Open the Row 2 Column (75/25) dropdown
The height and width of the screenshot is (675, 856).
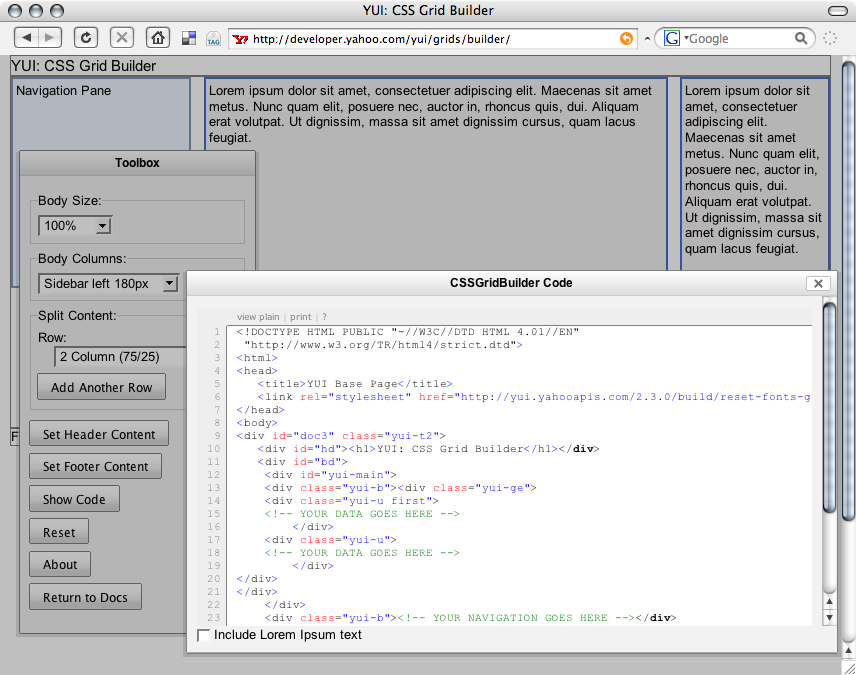click(120, 357)
